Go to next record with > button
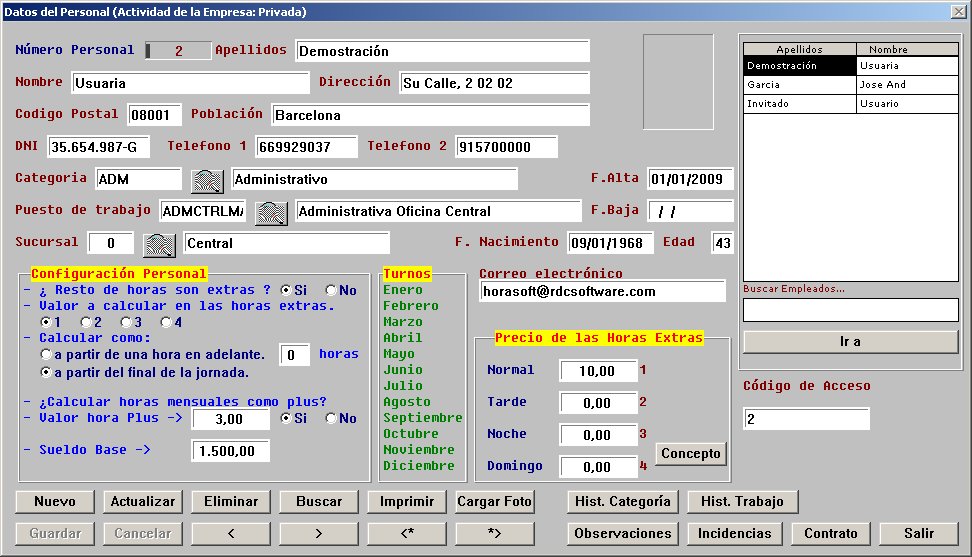The height and width of the screenshot is (557, 972). pos(319,533)
